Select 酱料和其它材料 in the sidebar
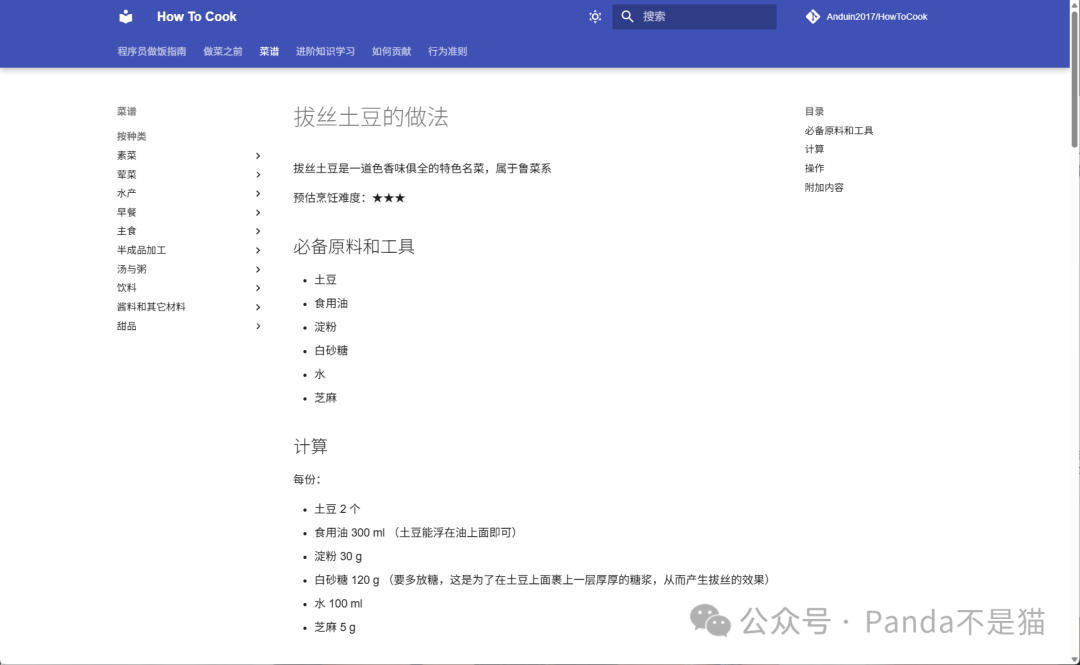The height and width of the screenshot is (665, 1080). [x=151, y=307]
